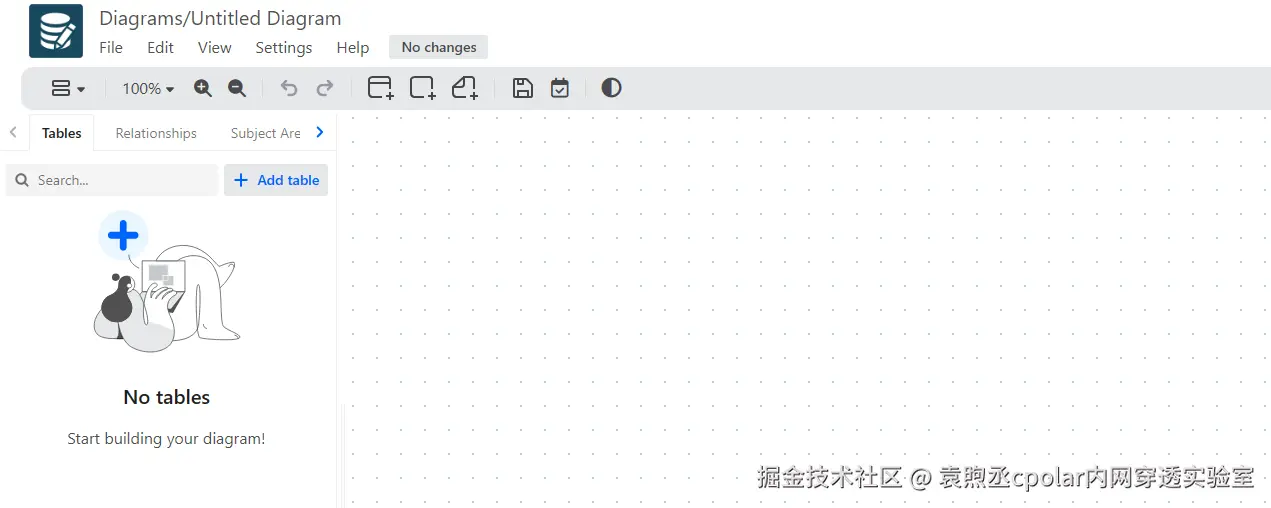Click the add table toolbar icon
Screen dimensions: 1271x508
381,88
